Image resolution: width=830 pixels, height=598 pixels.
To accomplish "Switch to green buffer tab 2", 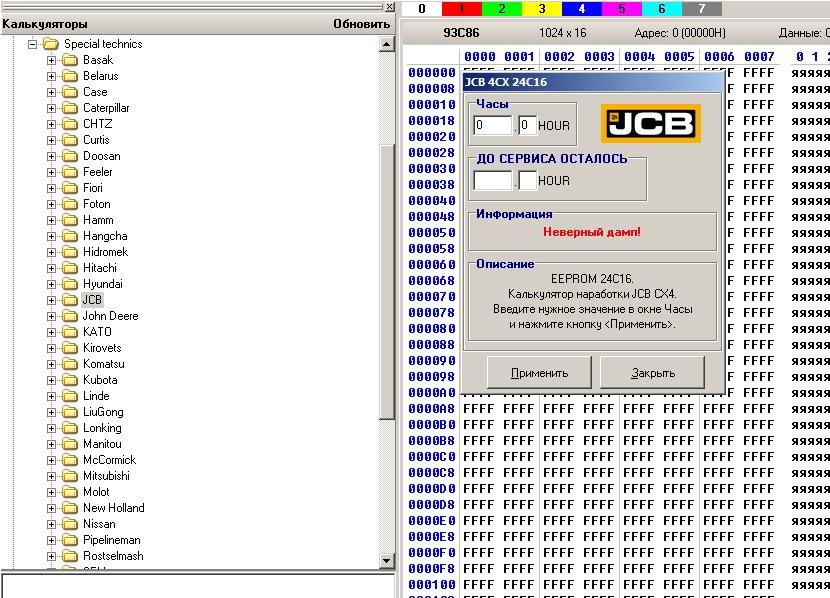I will (502, 8).
